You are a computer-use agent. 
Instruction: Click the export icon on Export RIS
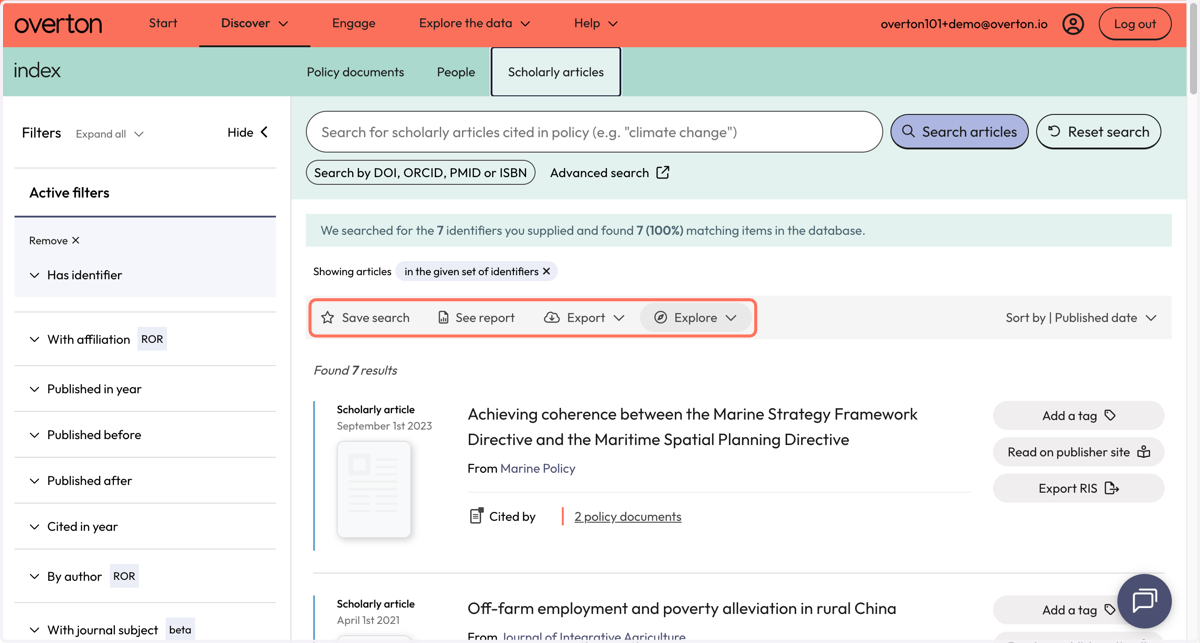point(1112,488)
